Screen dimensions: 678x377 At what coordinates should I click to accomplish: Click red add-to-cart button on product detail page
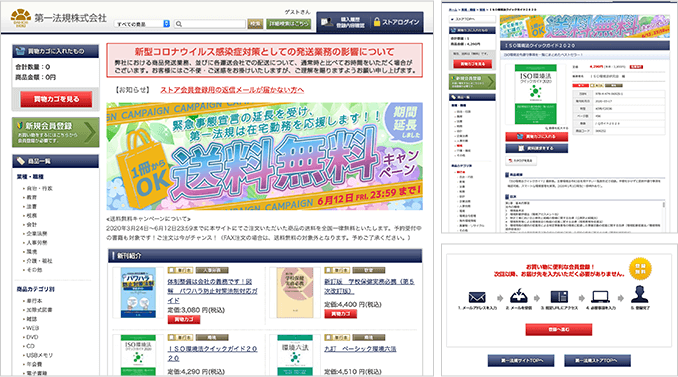(536, 137)
